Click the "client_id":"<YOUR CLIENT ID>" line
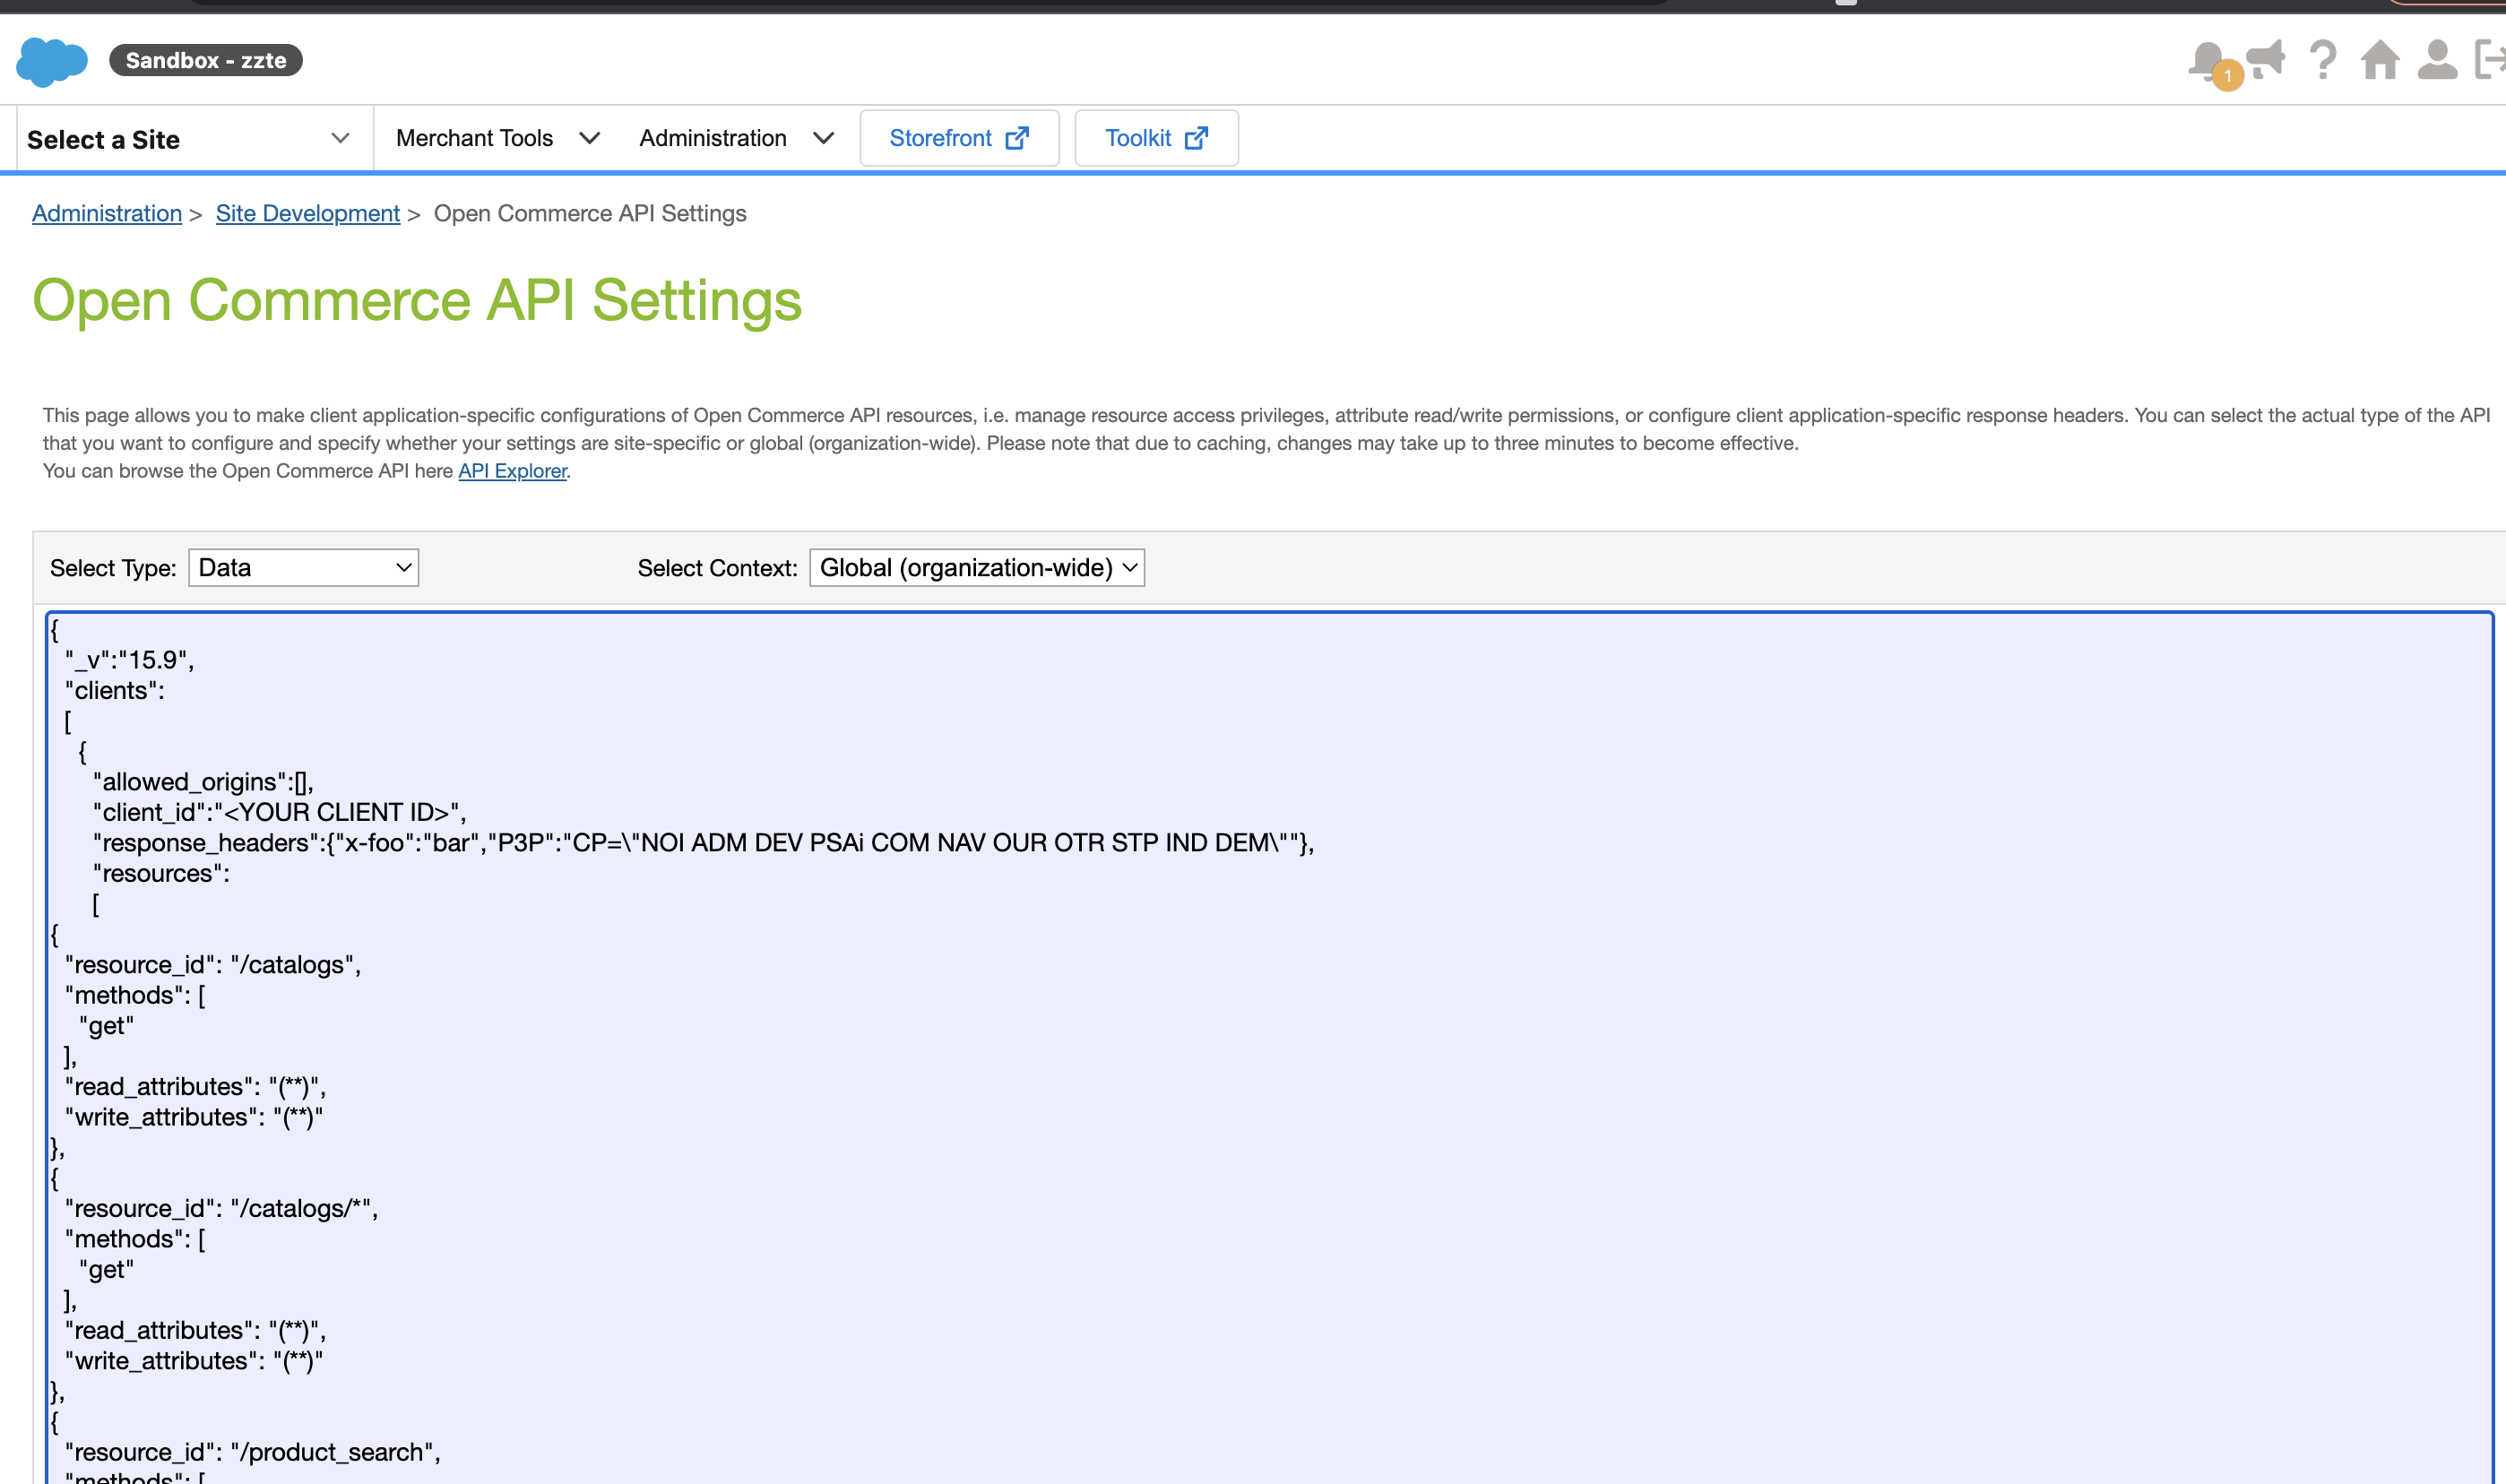 (x=279, y=812)
